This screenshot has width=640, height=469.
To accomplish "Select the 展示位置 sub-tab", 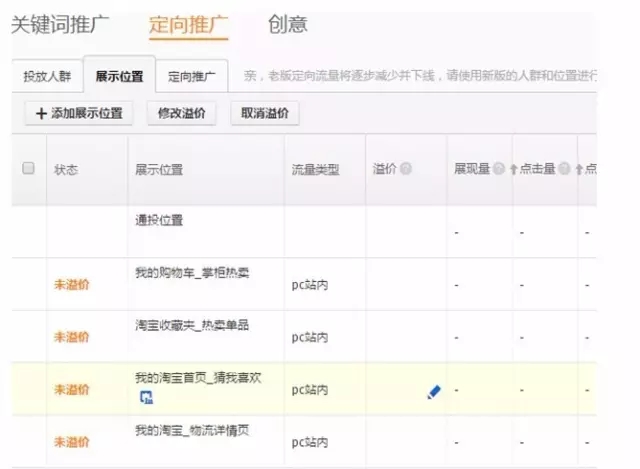I will pyautogui.click(x=119, y=76).
